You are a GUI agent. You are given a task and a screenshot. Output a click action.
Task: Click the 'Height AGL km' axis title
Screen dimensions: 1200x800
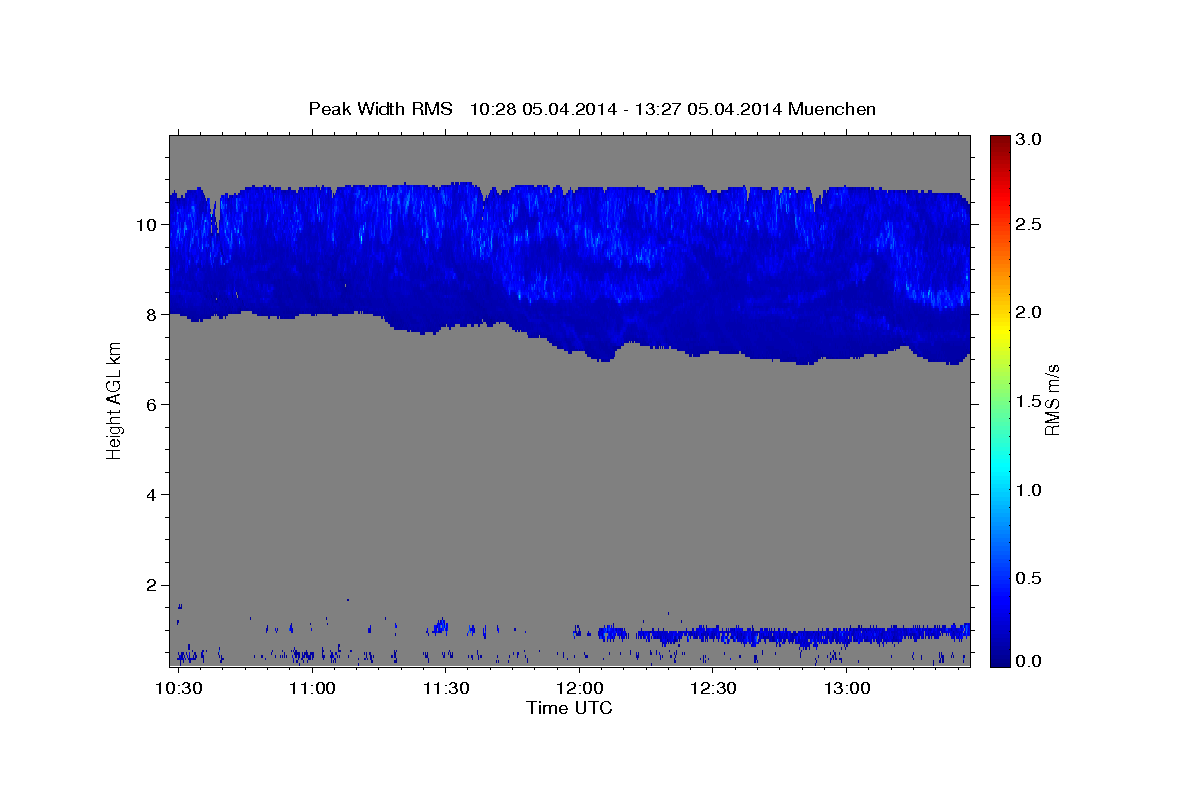coord(114,401)
